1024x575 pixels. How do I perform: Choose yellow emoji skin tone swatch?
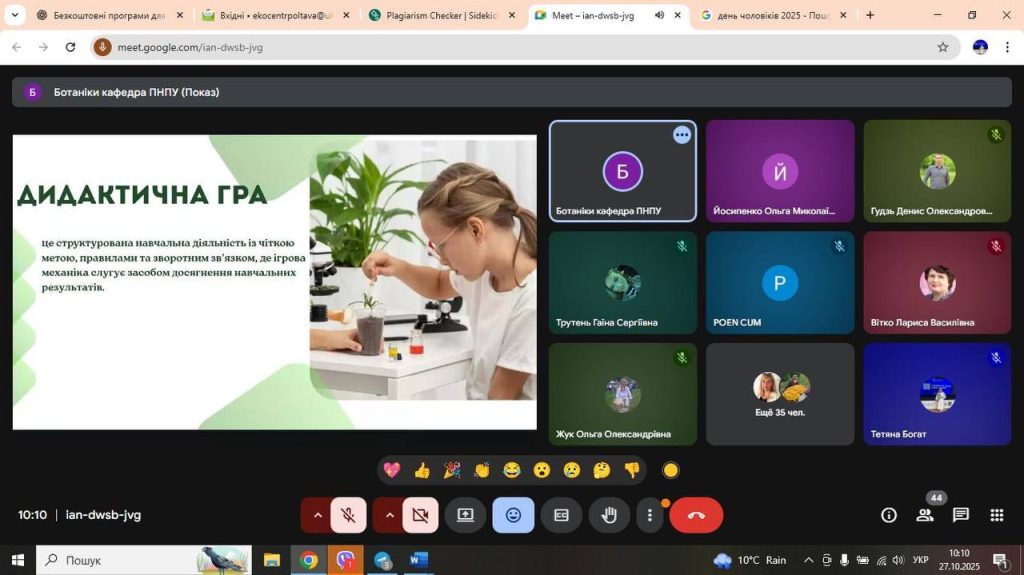pos(671,470)
